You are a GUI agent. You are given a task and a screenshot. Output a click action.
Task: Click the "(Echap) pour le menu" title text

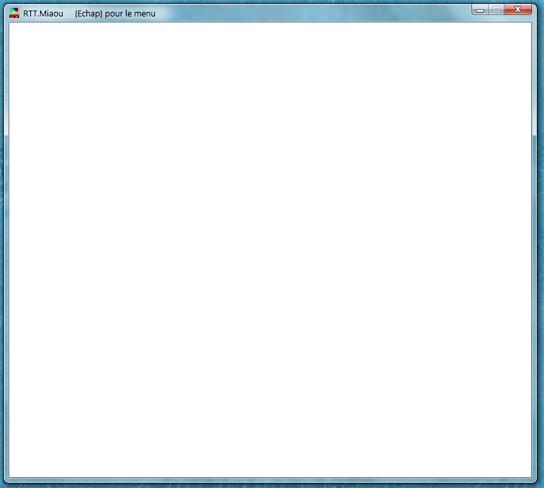115,14
